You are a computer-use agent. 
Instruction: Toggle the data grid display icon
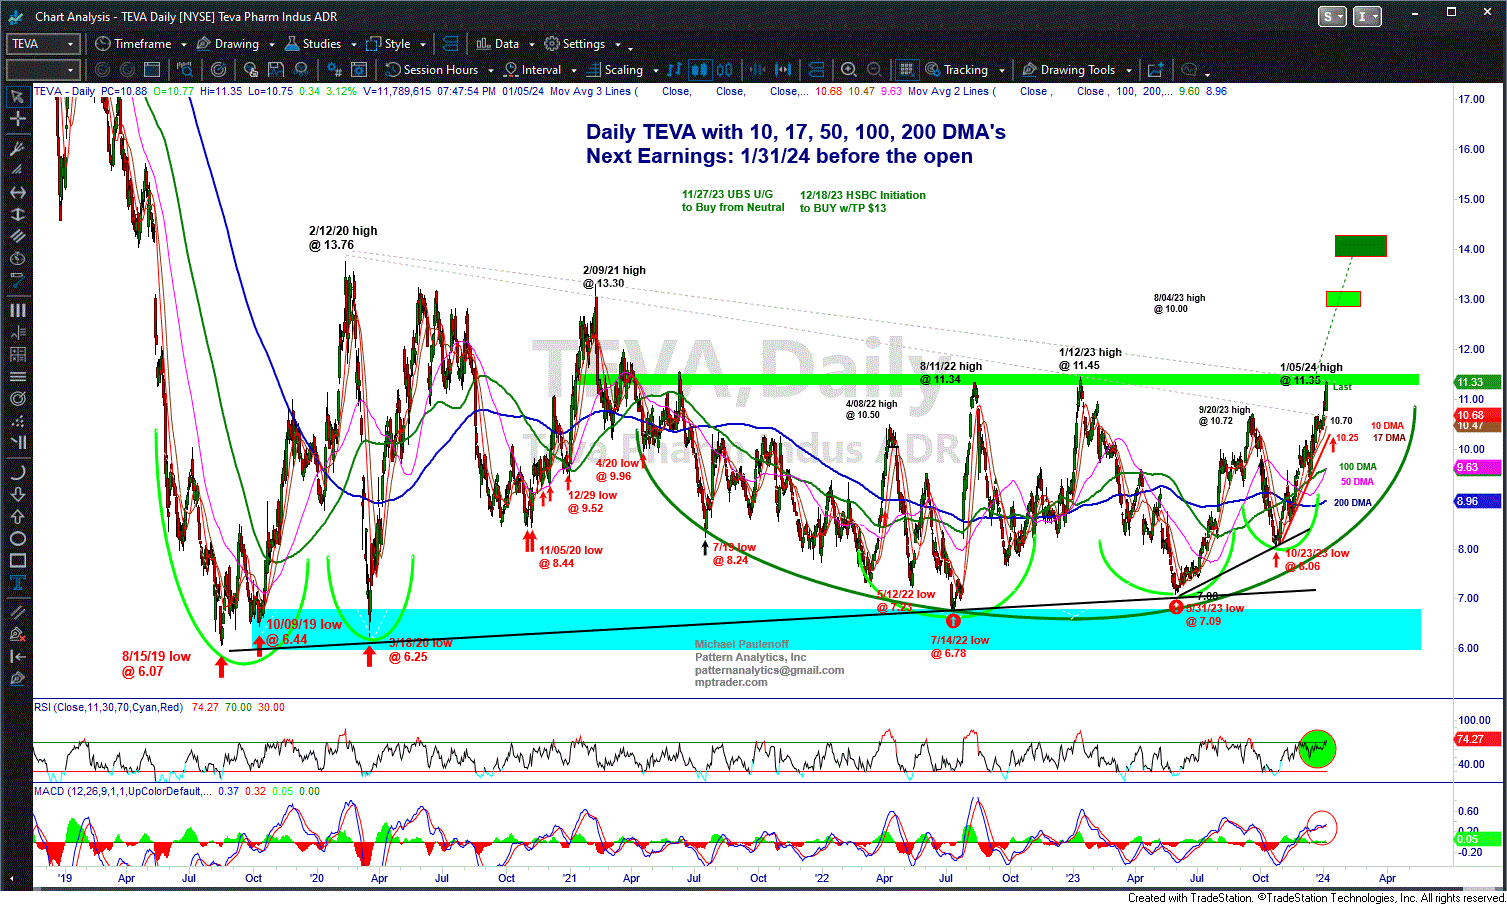[x=906, y=70]
